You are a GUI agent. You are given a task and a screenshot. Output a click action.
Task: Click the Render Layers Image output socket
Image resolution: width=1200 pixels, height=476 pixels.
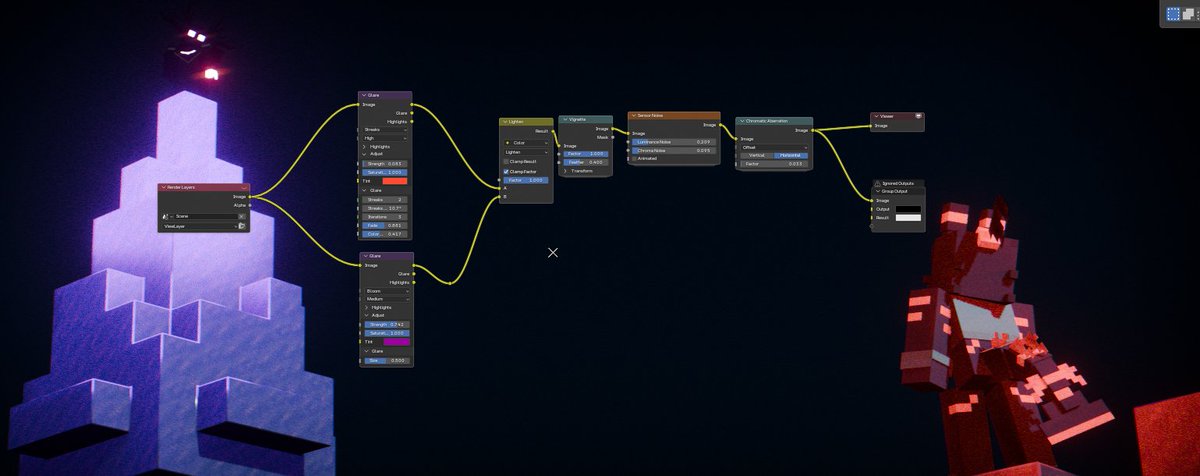click(249, 197)
